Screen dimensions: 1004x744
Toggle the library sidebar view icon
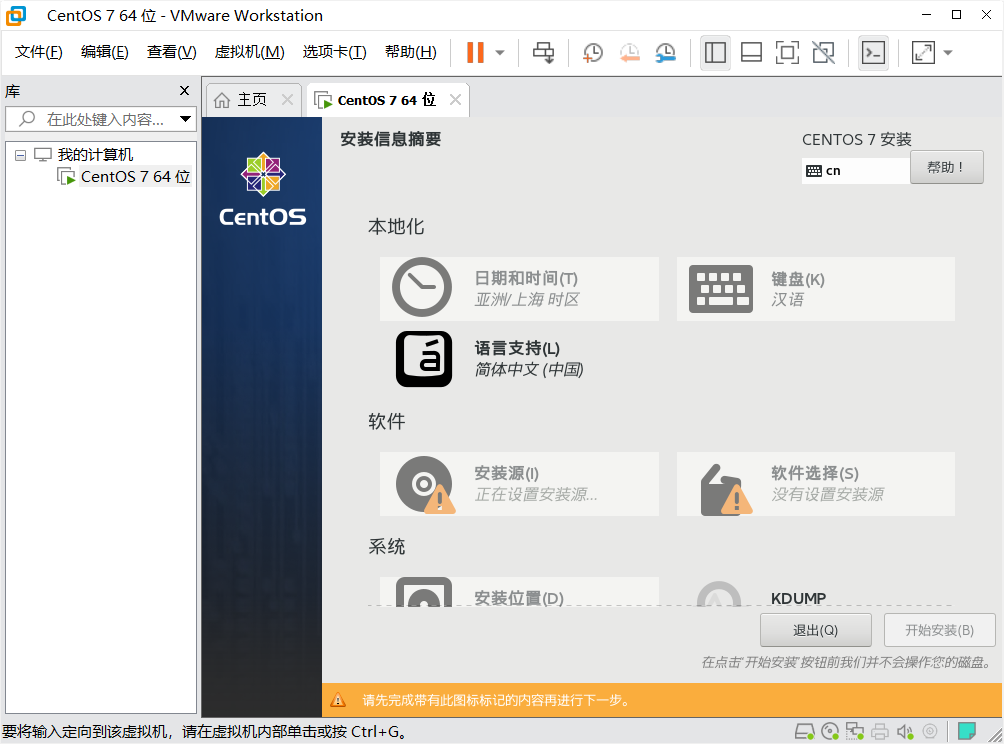[715, 53]
